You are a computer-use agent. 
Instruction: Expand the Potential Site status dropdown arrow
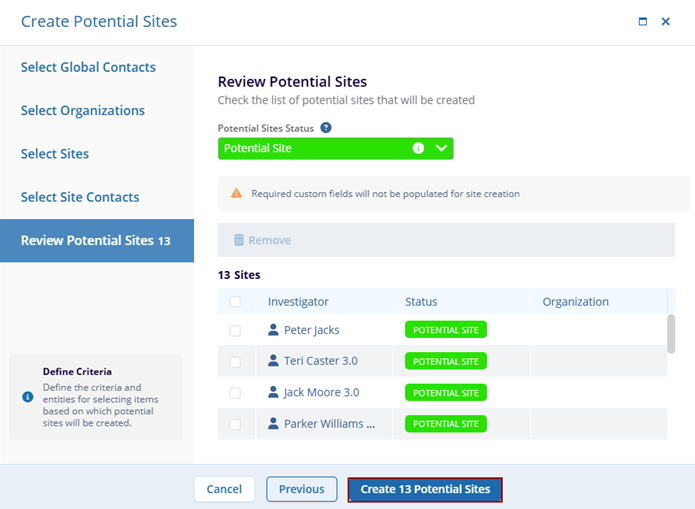click(x=442, y=148)
